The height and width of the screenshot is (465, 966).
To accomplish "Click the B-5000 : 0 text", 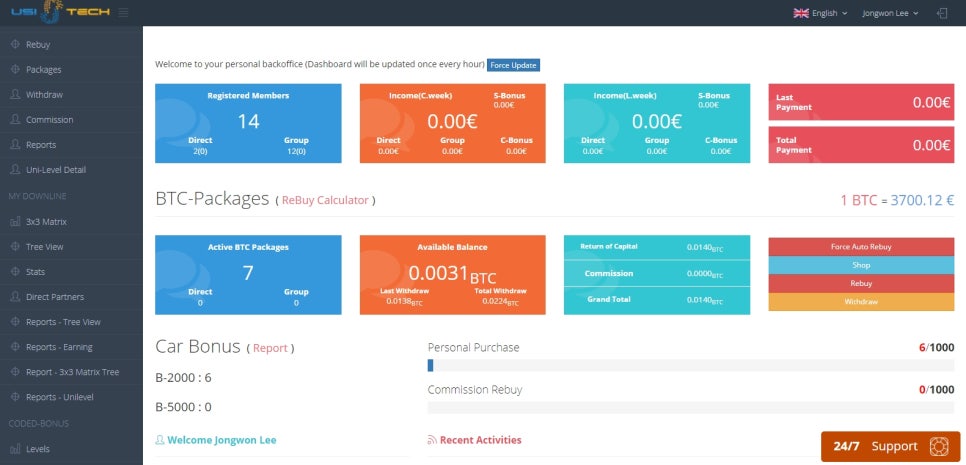I will click(x=184, y=407).
